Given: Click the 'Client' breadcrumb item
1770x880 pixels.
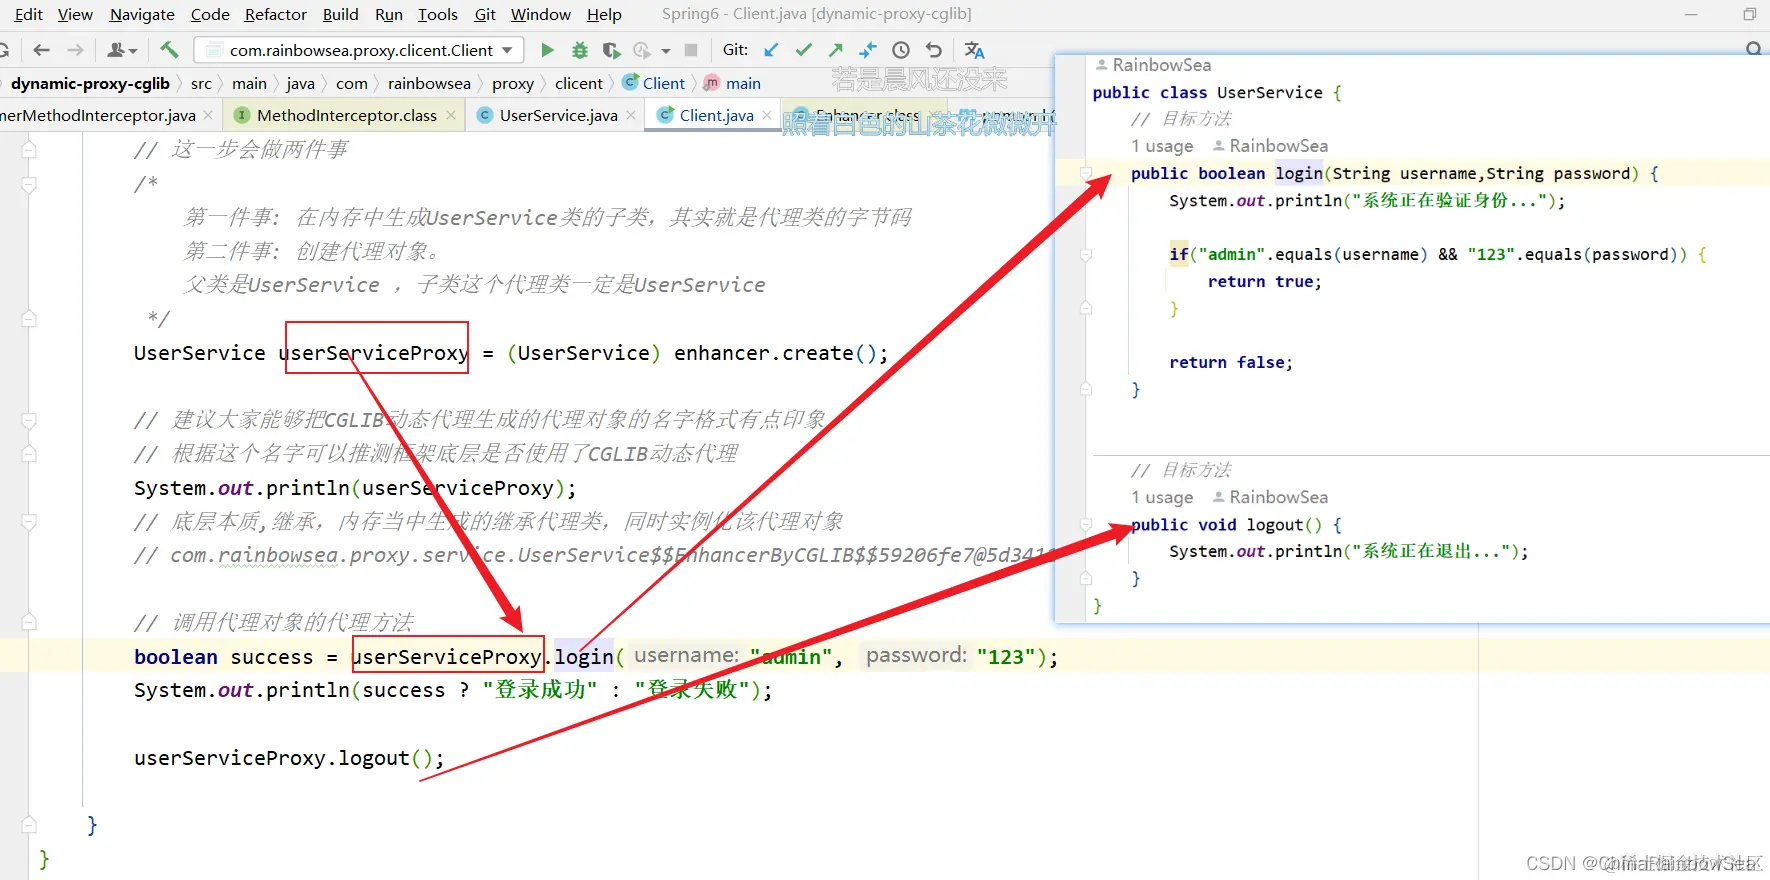Looking at the screenshot, I should [664, 83].
